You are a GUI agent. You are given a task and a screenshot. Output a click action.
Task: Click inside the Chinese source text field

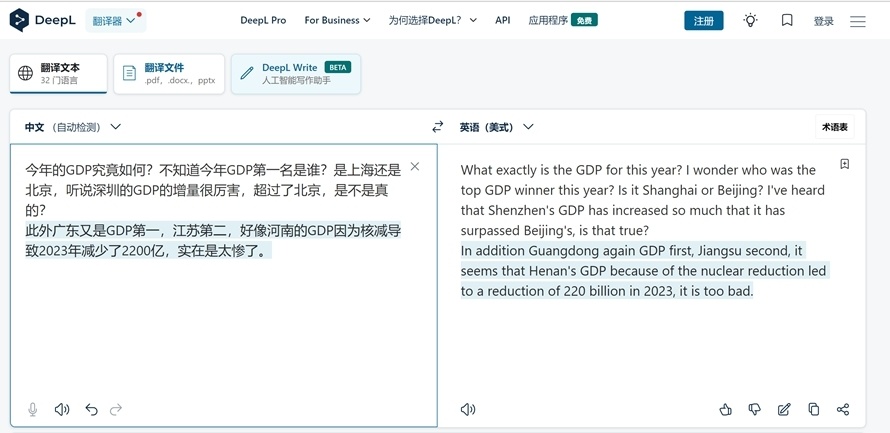coord(224,285)
